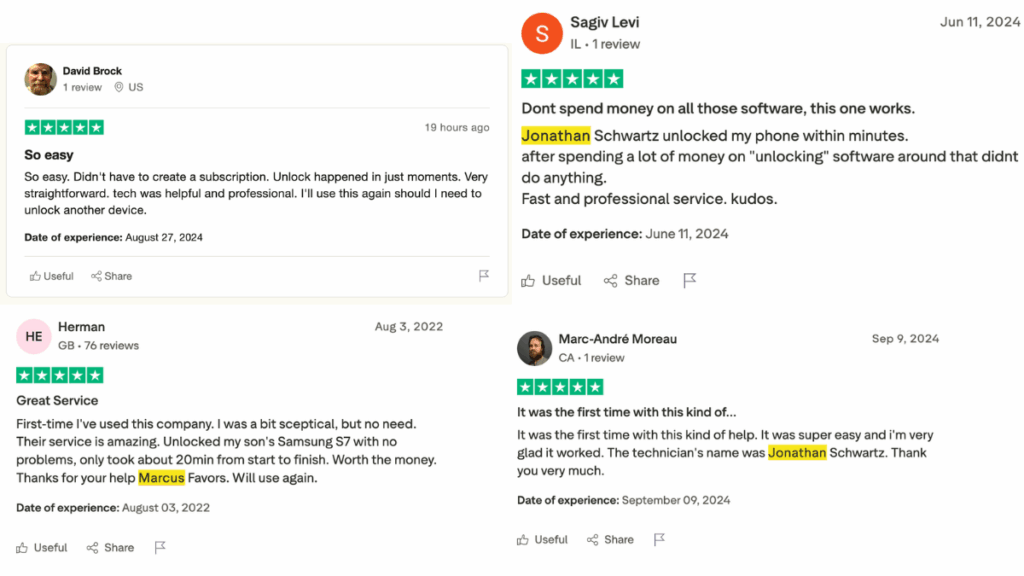Share David Brock's review

[112, 276]
